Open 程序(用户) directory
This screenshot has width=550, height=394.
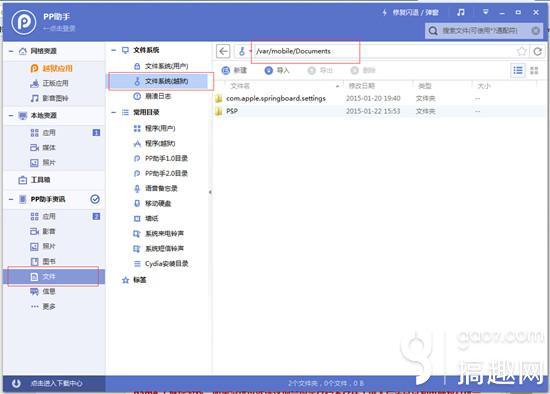click(154, 128)
